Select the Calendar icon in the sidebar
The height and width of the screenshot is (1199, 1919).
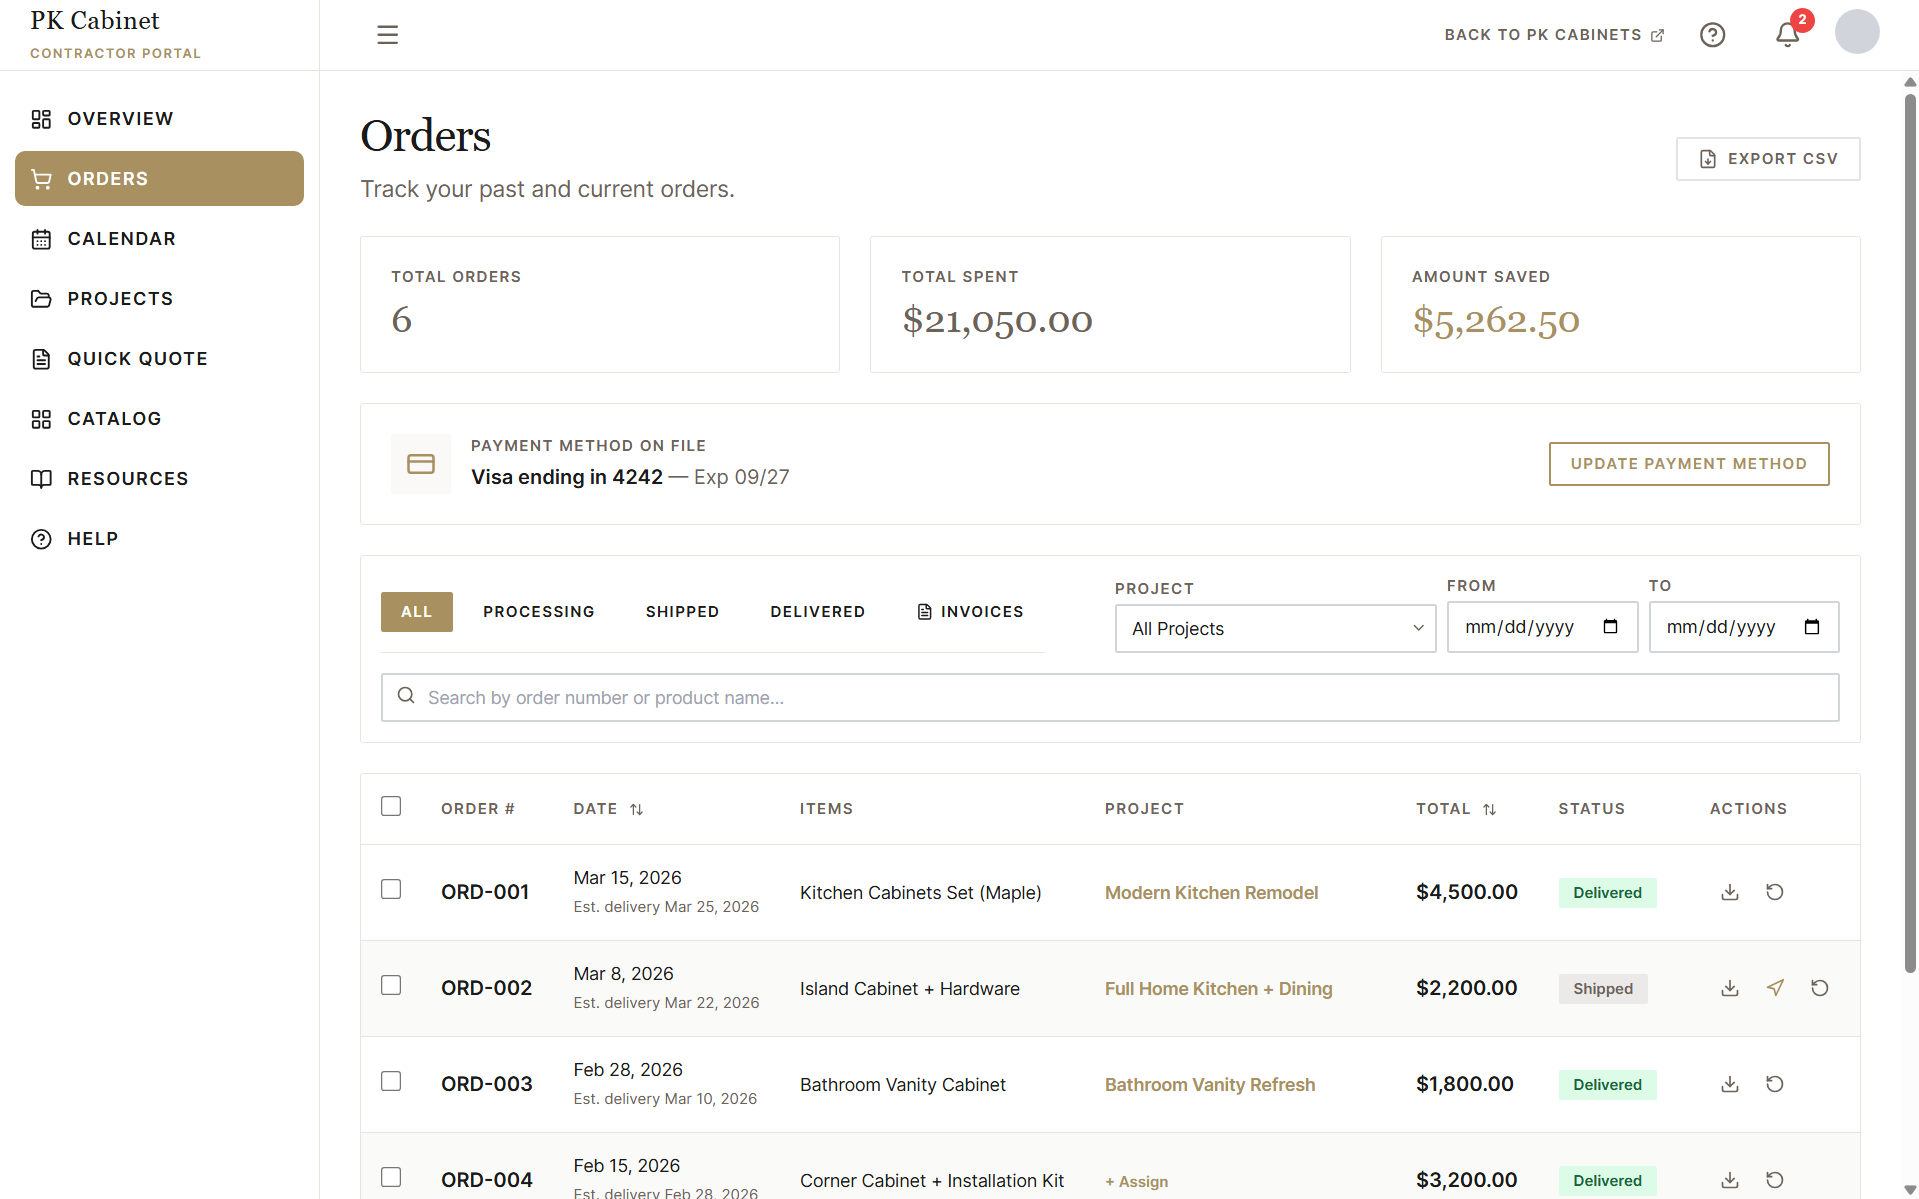click(x=41, y=238)
